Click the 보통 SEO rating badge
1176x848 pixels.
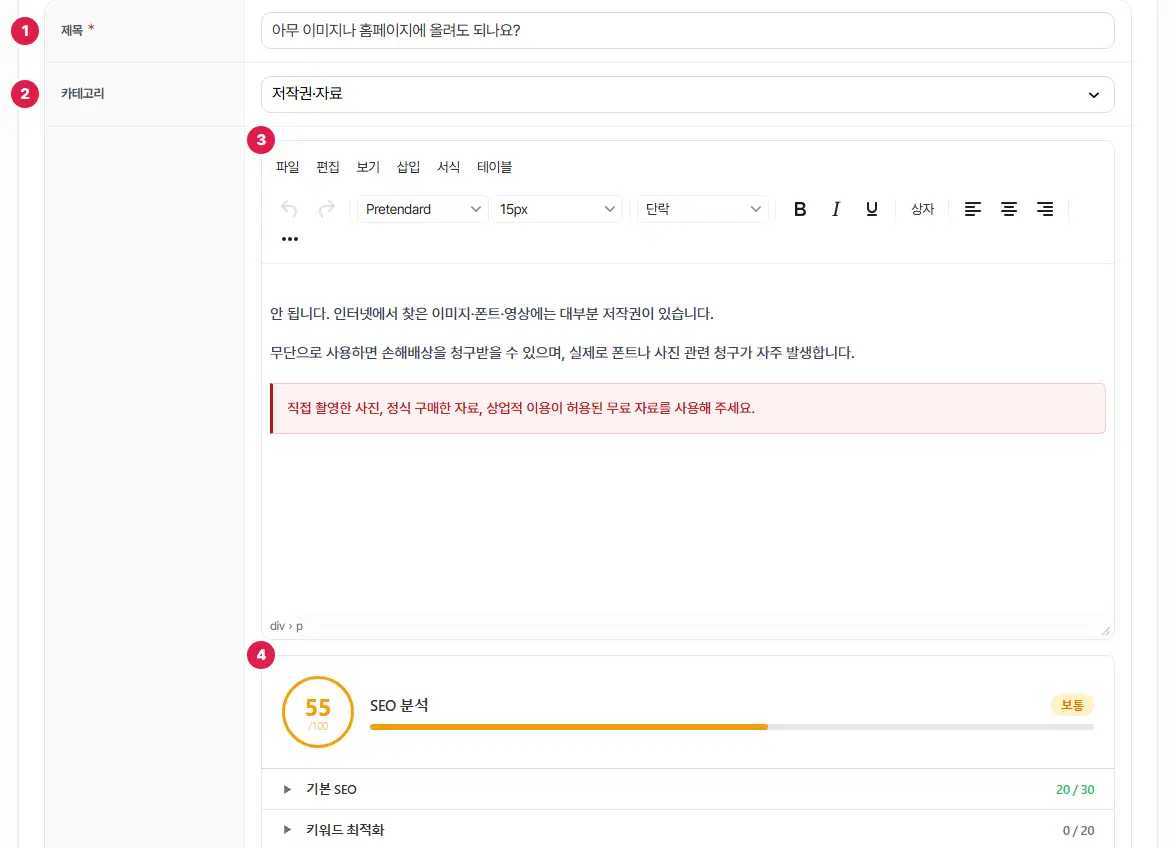point(1072,705)
